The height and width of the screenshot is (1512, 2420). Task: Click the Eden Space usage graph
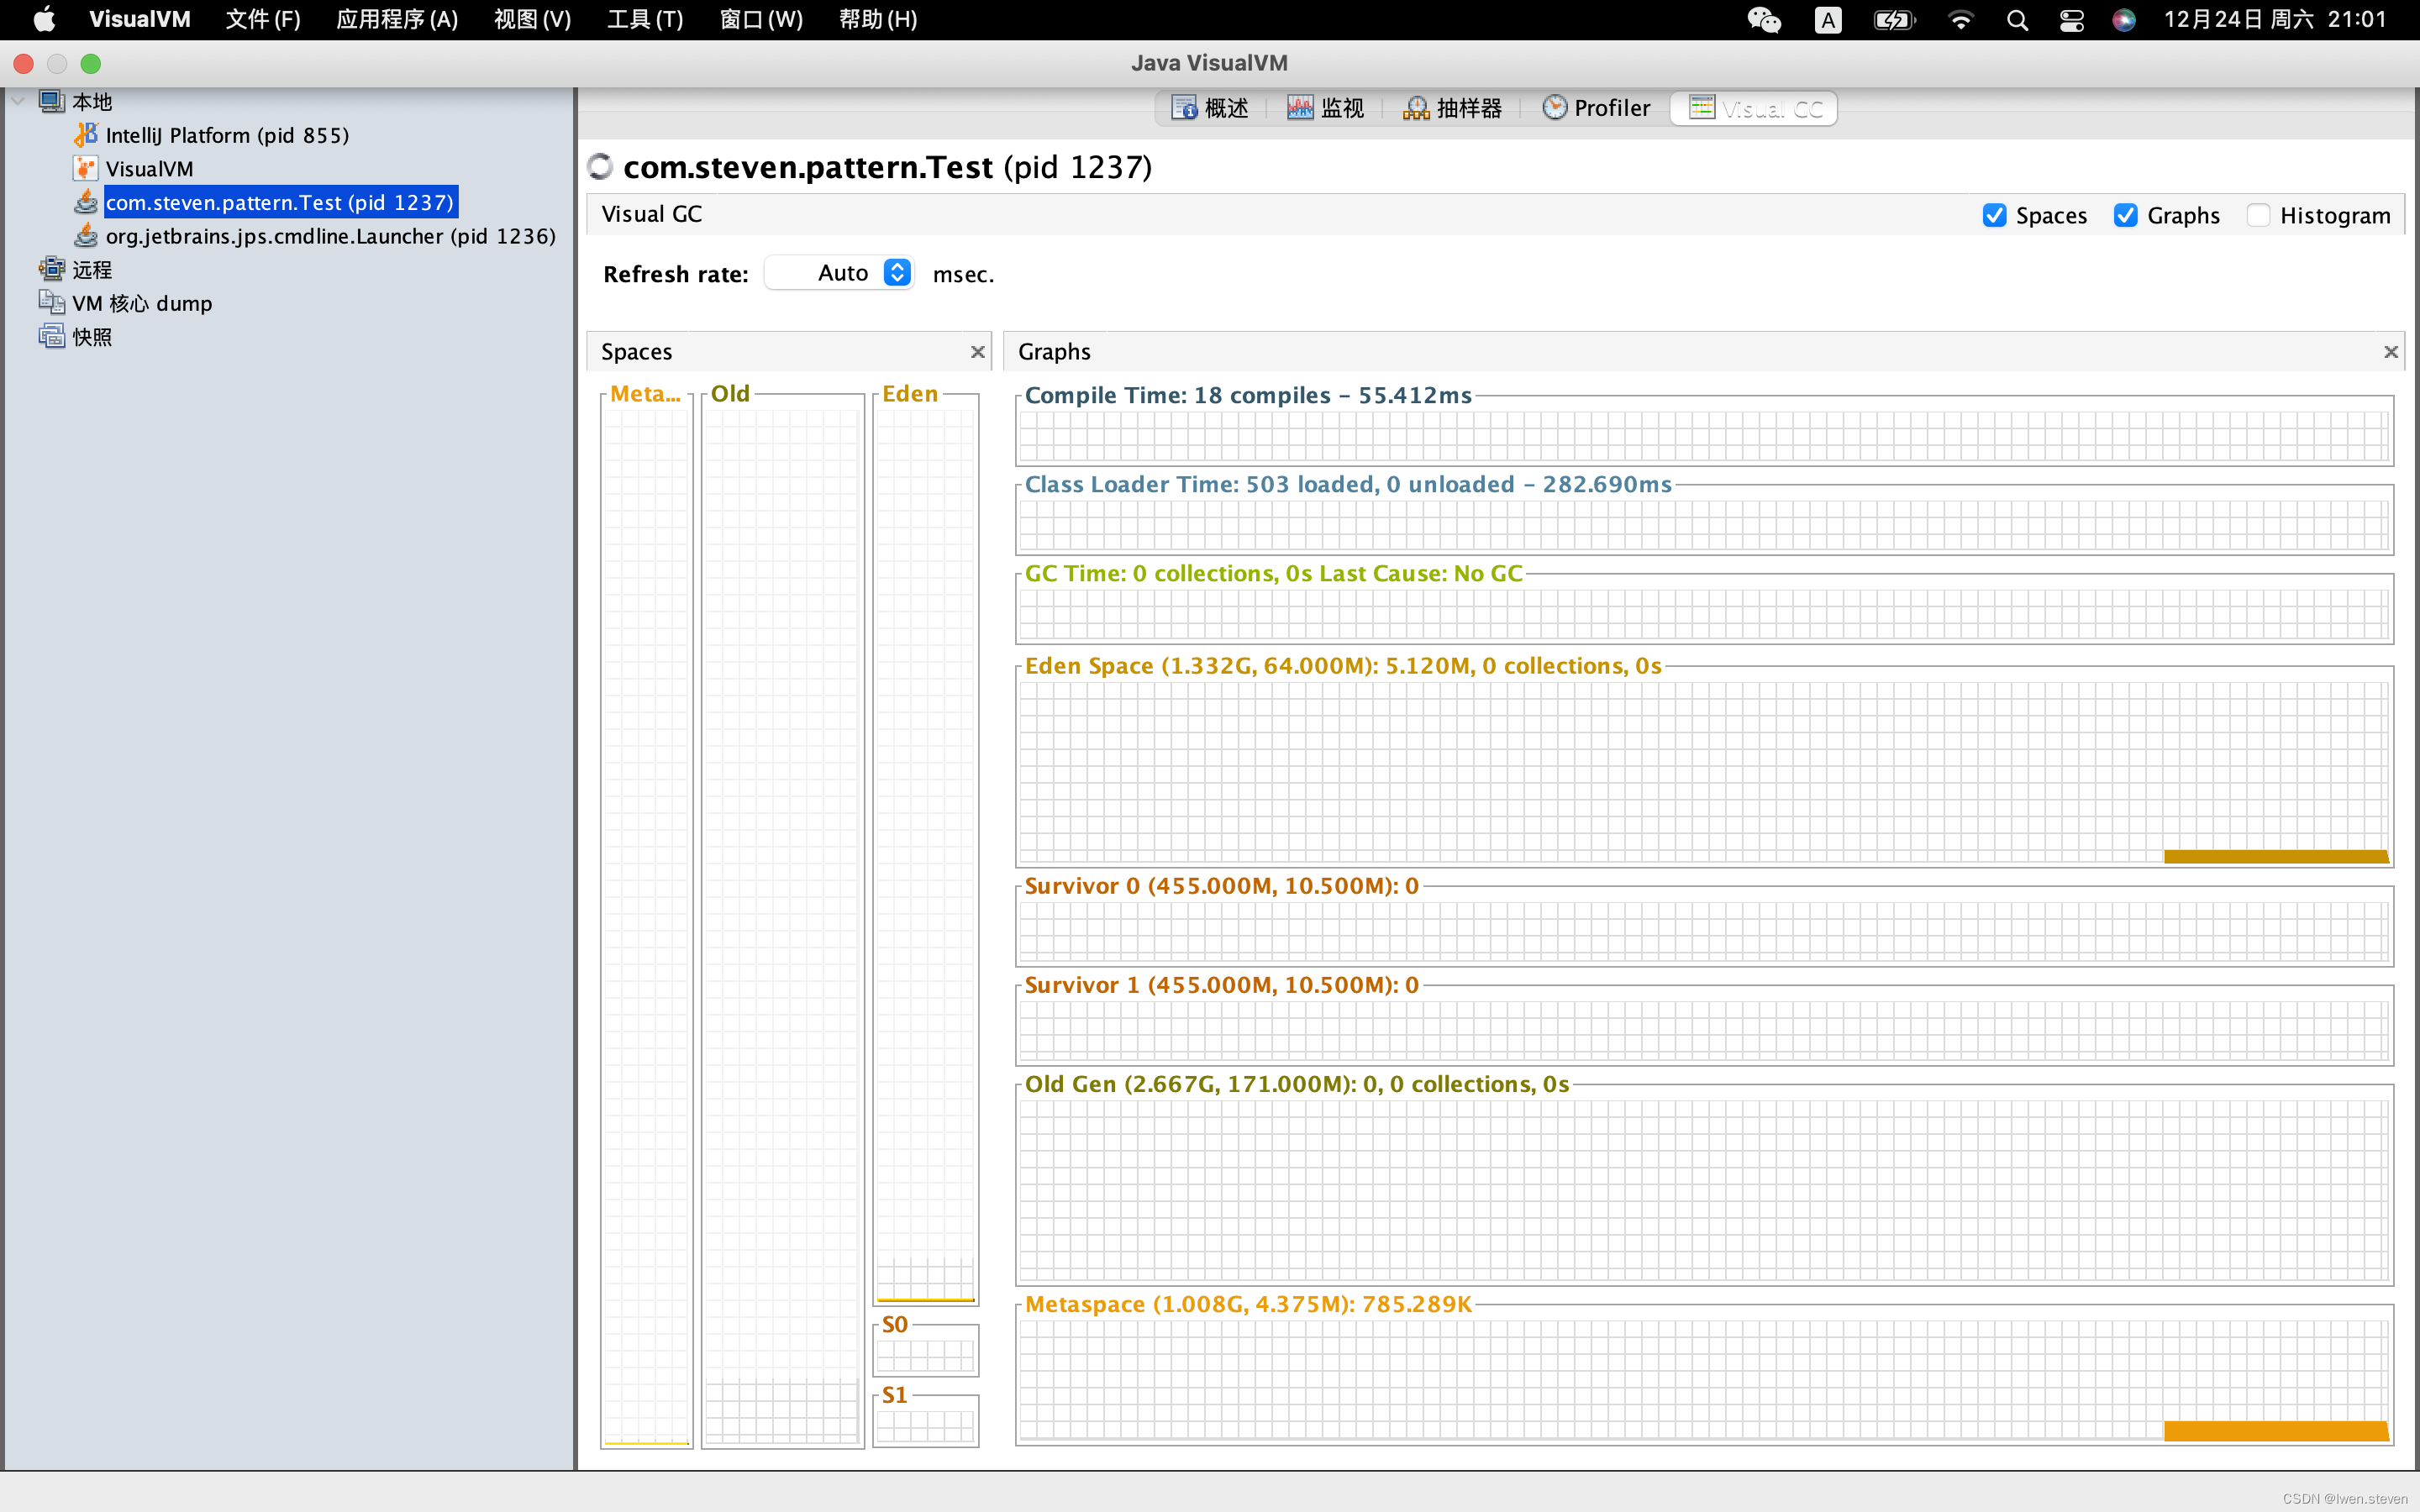click(1704, 772)
